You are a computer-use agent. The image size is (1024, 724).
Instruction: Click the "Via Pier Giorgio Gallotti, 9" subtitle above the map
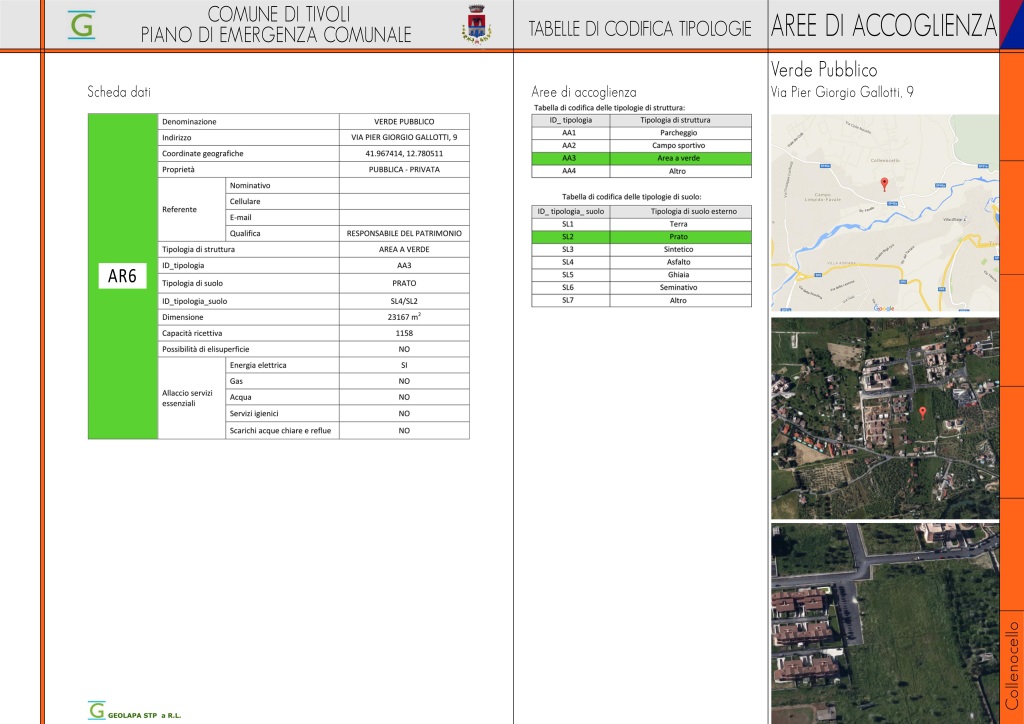coord(842,92)
